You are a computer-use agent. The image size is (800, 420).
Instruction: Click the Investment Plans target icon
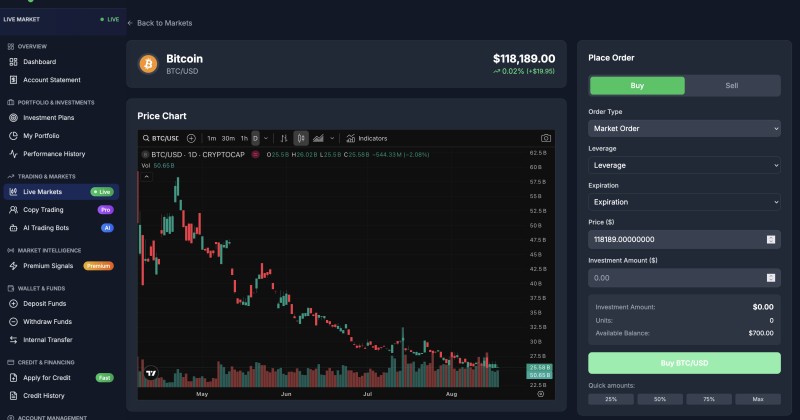point(13,117)
